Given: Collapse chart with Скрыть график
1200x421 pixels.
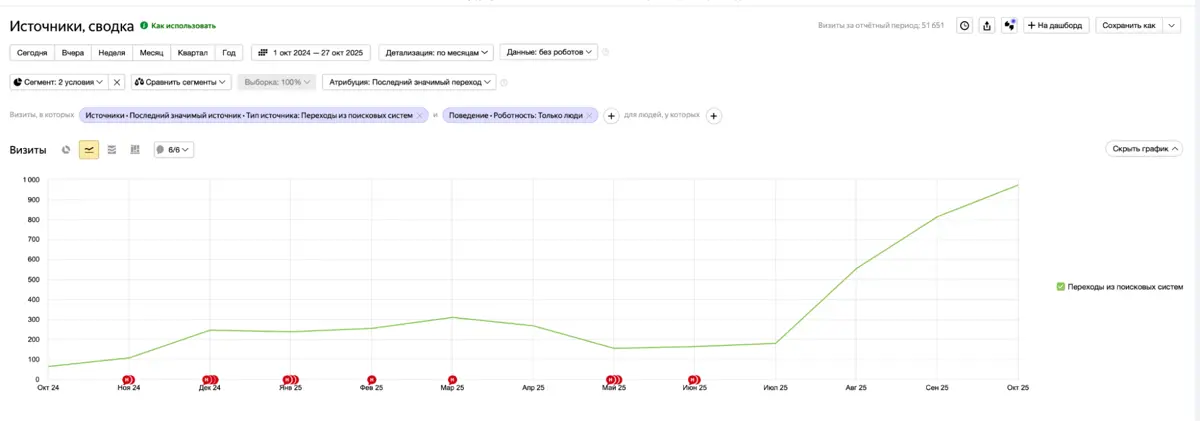Looking at the screenshot, I should 1145,149.
